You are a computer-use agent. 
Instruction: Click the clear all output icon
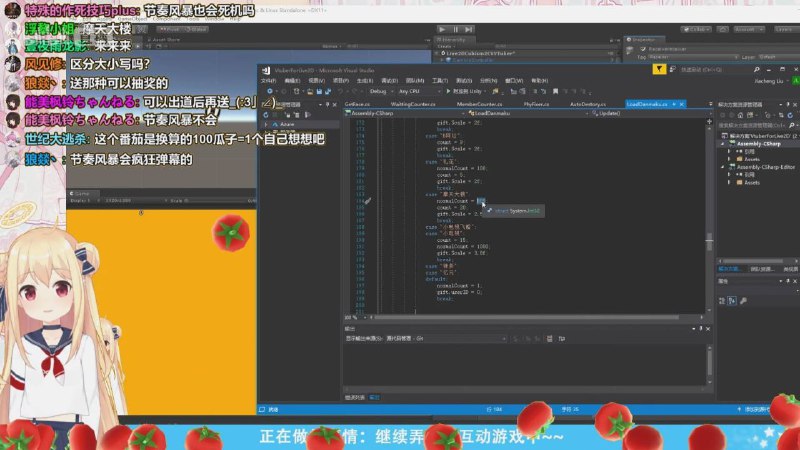(x=549, y=338)
